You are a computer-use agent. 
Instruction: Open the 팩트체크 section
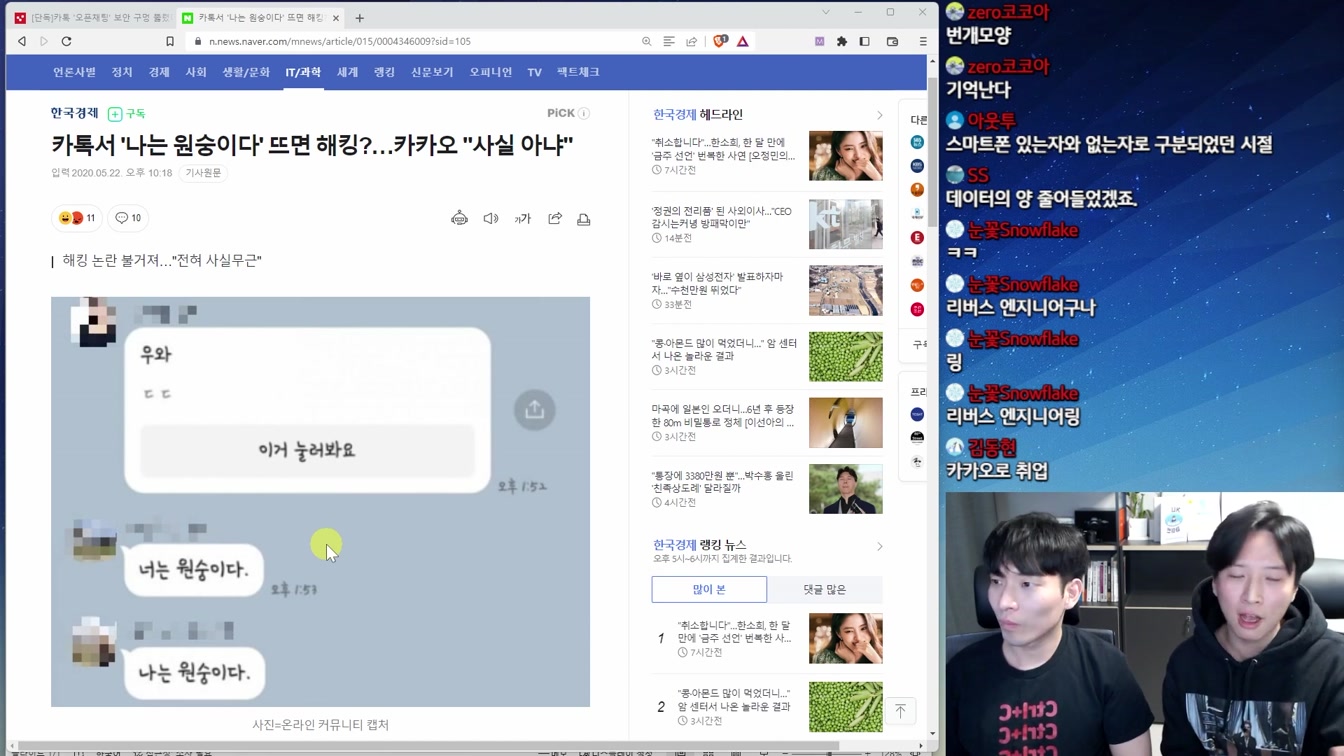[578, 72]
